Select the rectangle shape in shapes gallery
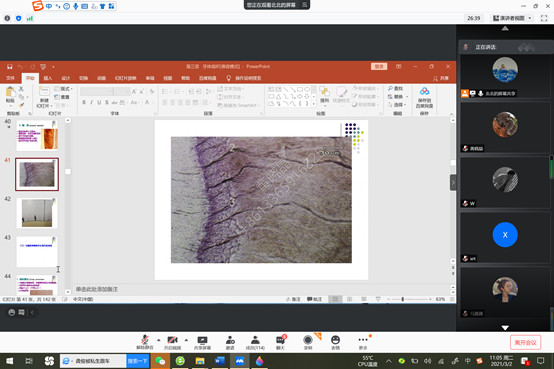This screenshot has width=554, height=369. 300,89
